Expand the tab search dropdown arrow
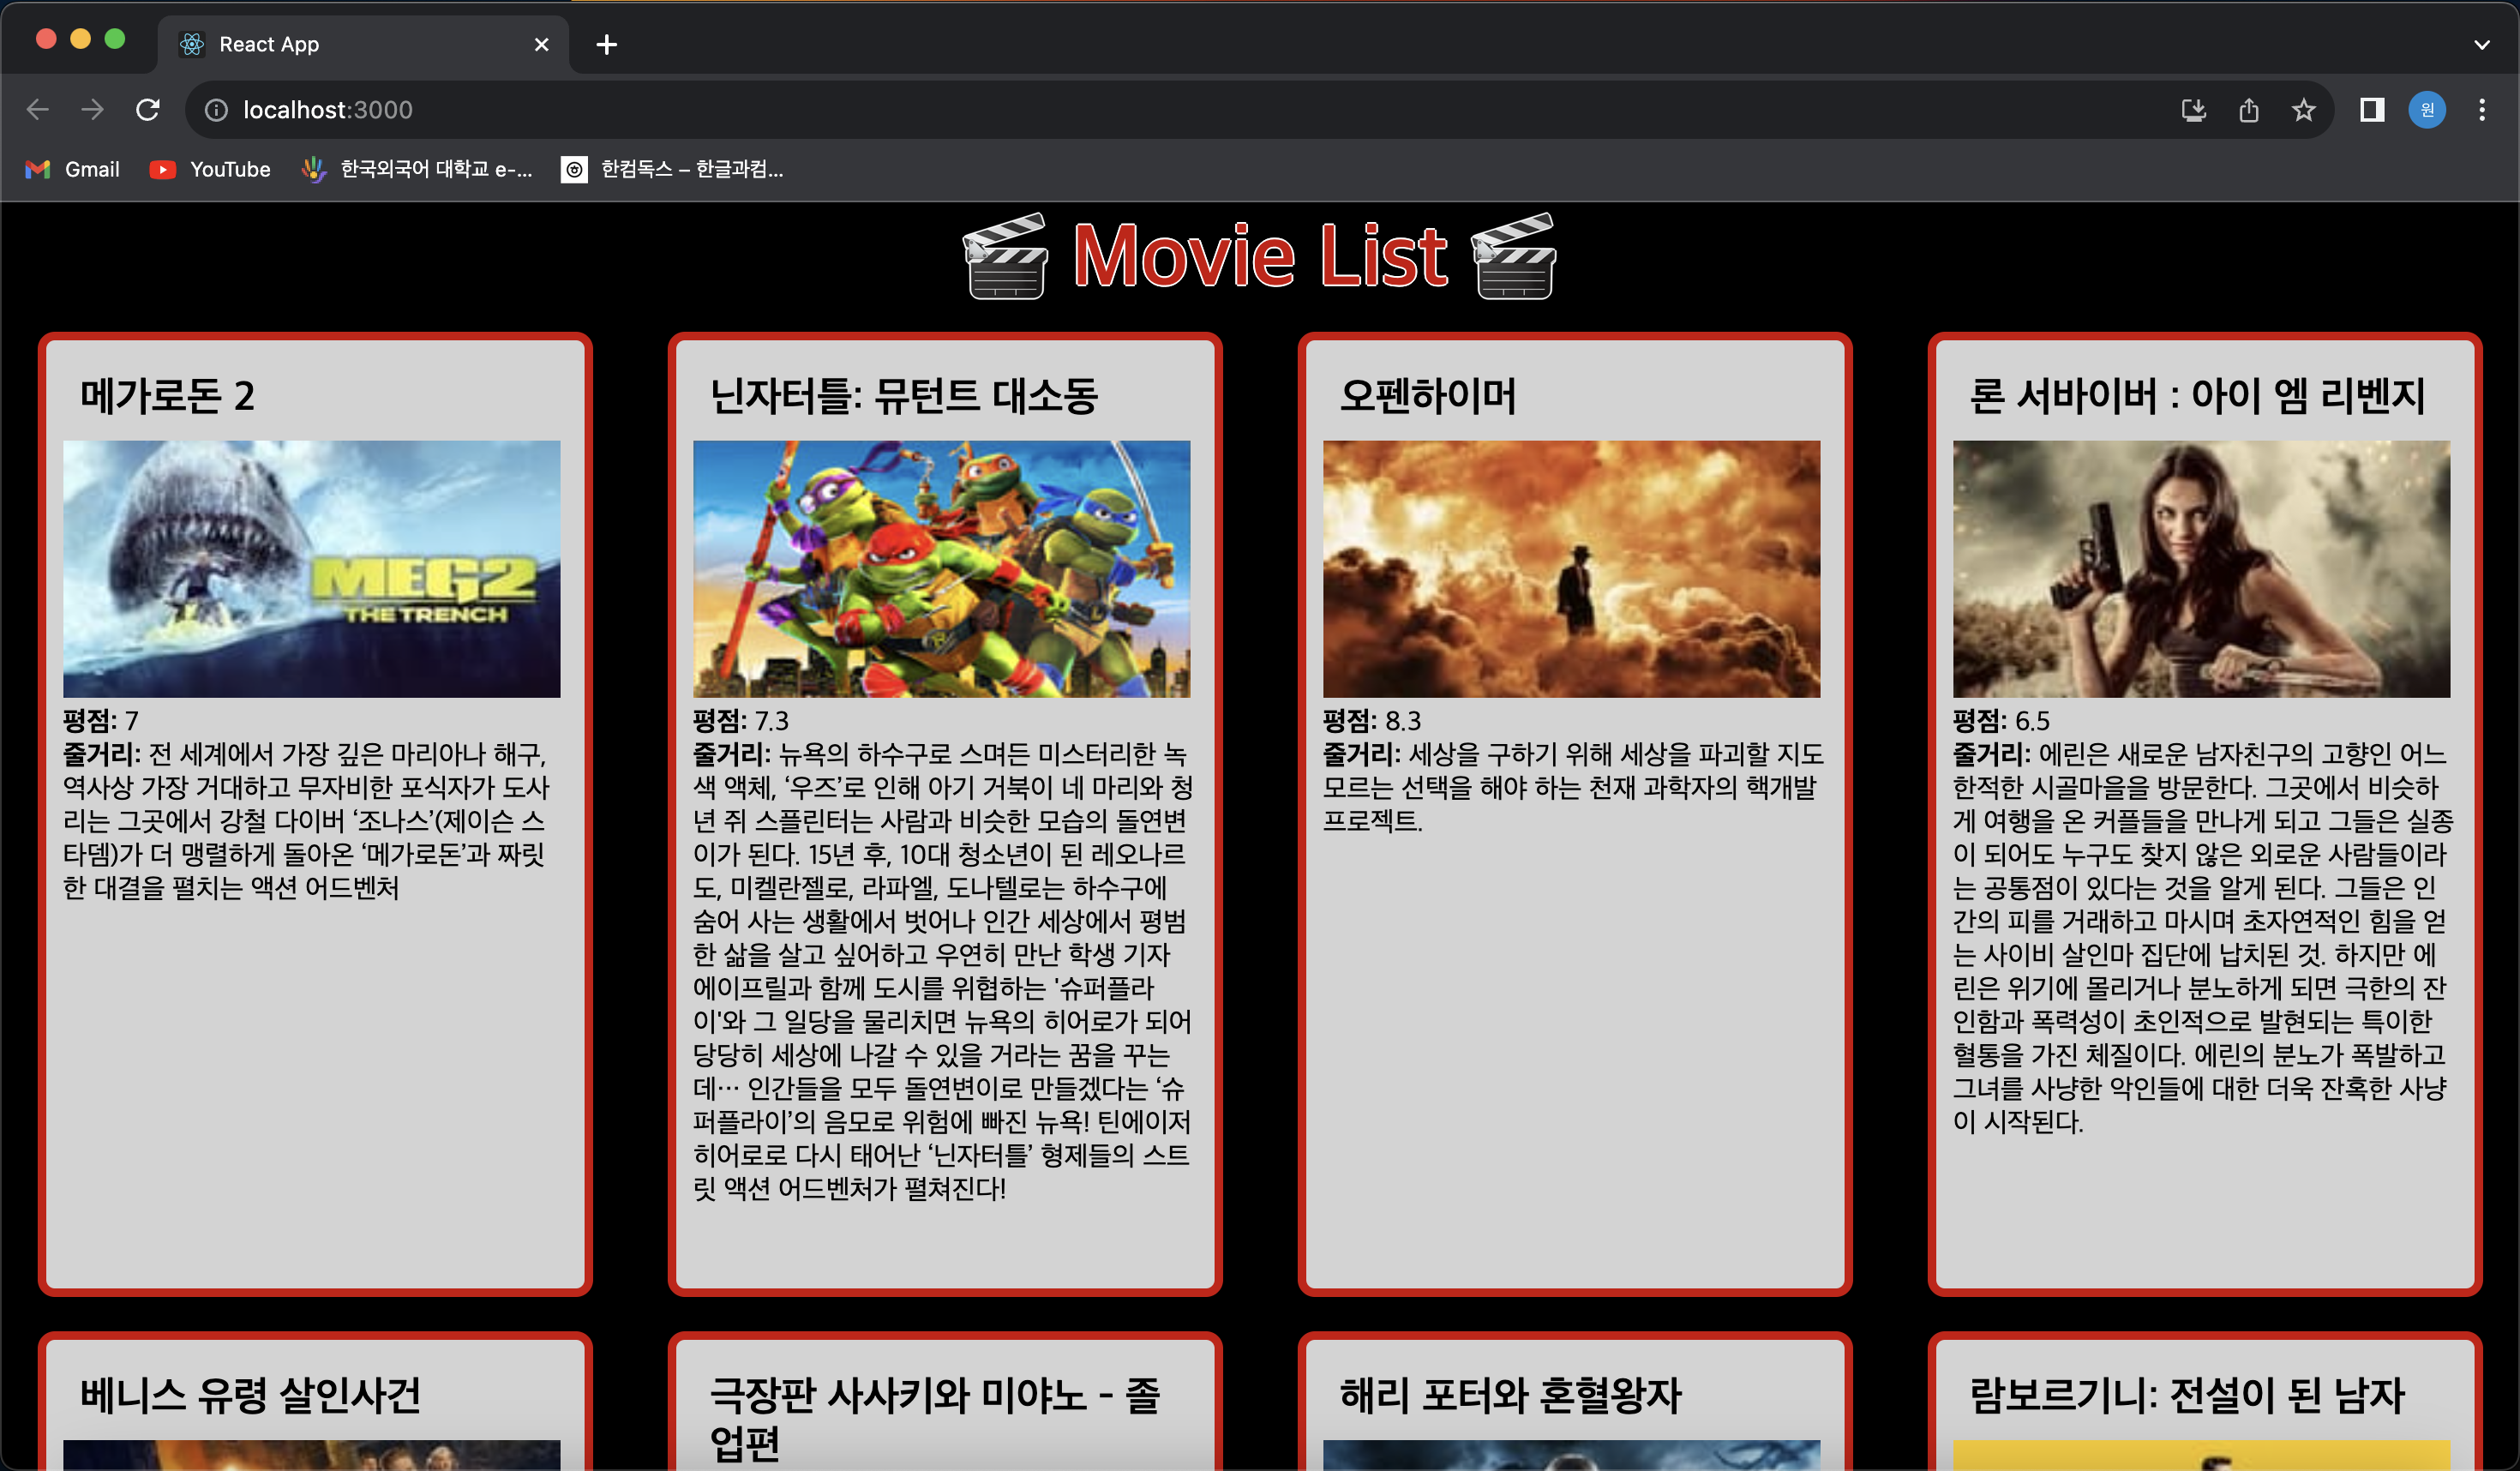Screen dimensions: 2520x1471 pos(2482,44)
